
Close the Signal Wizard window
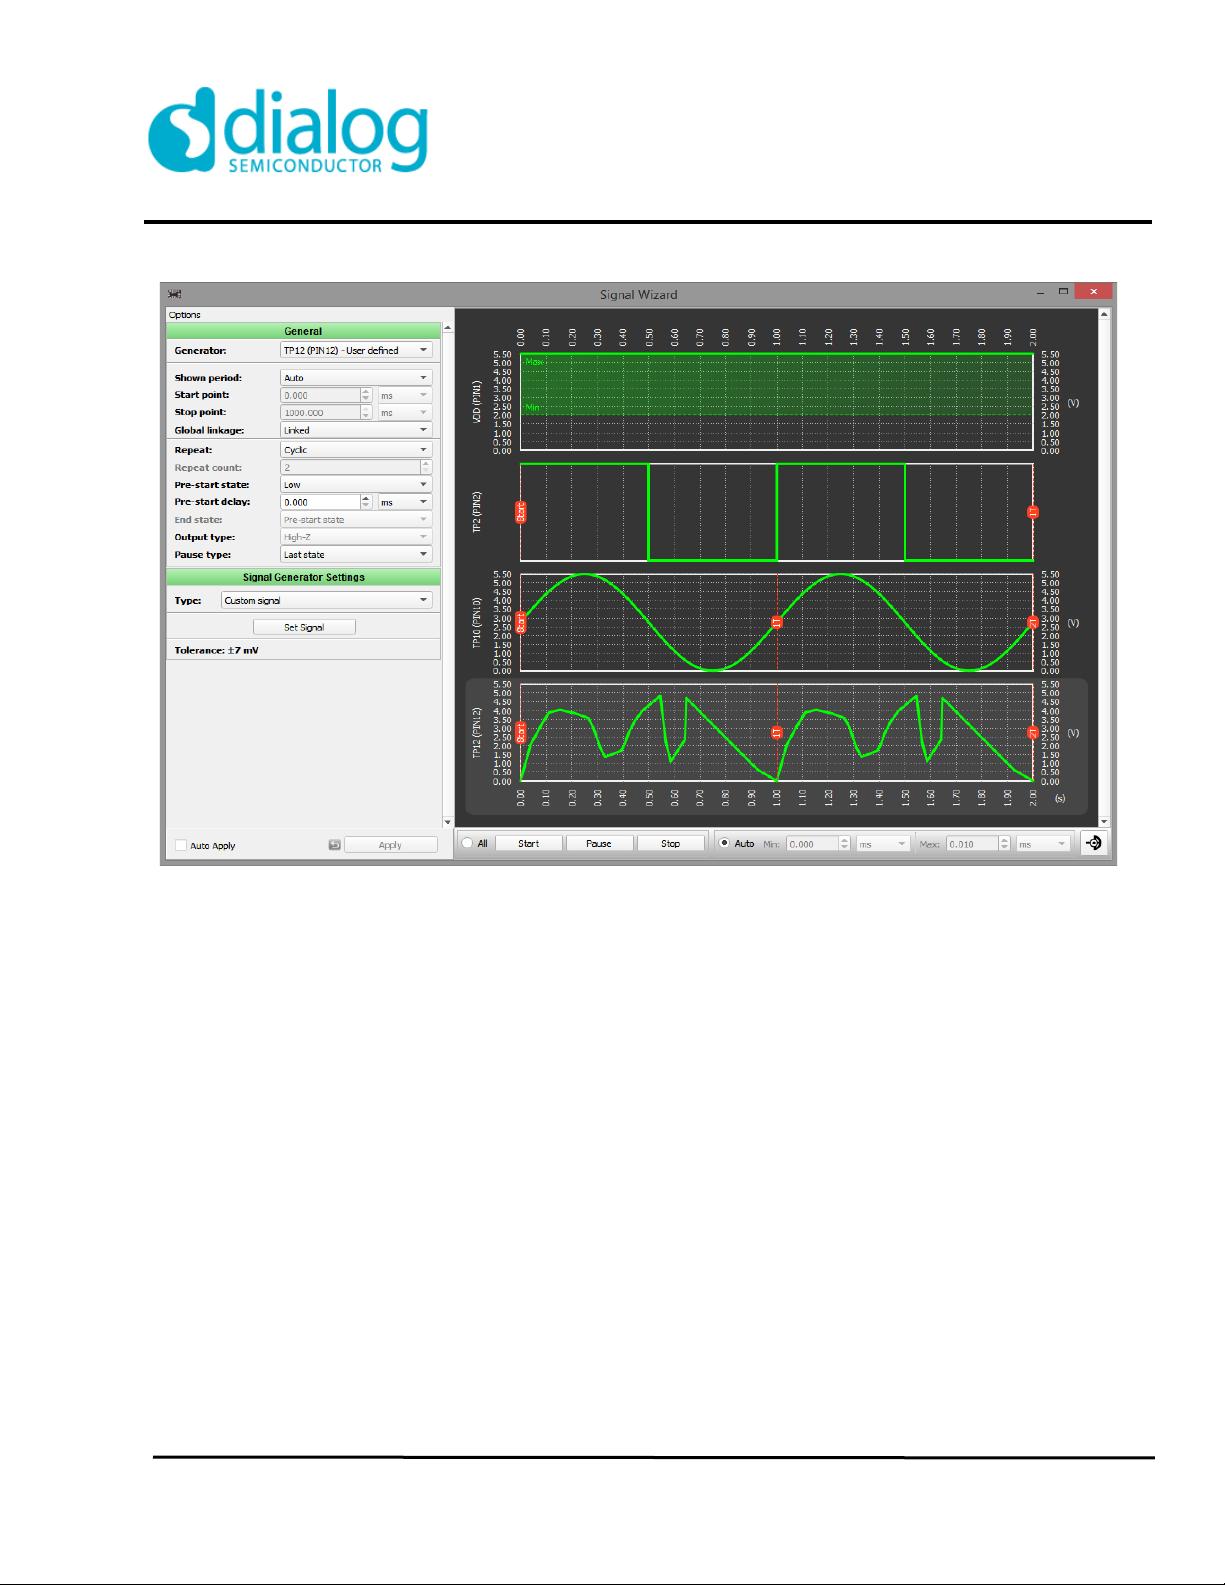click(x=1094, y=291)
